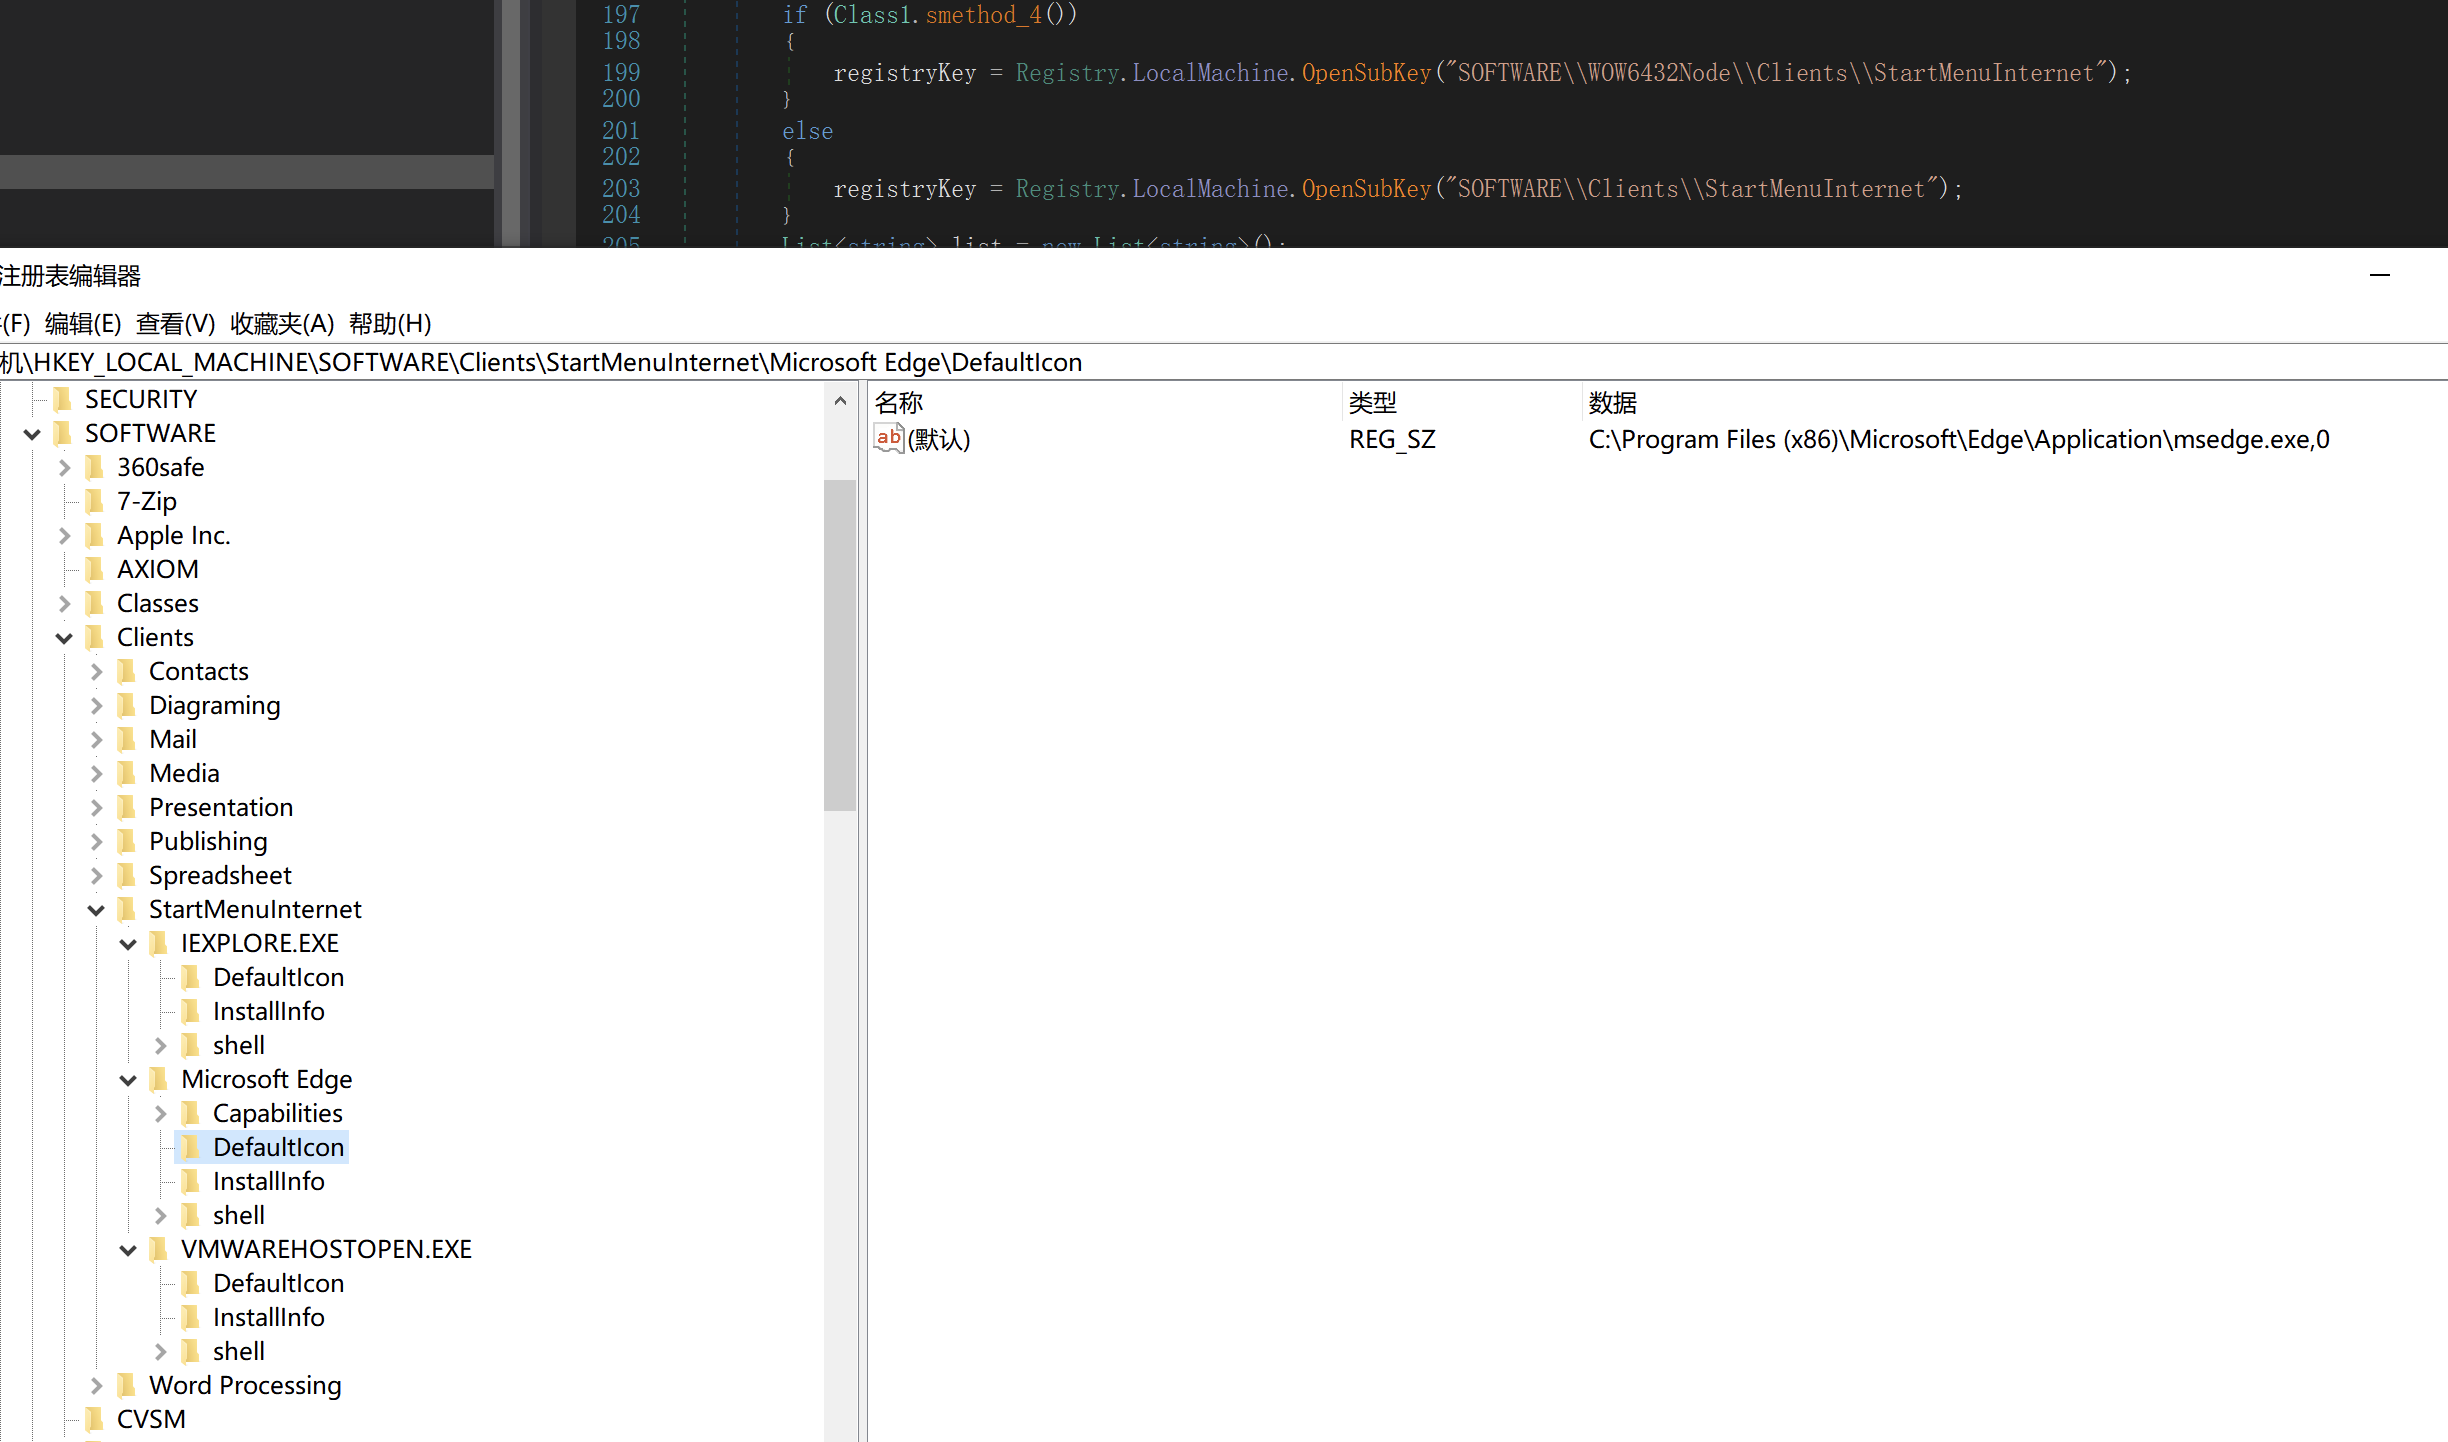Expand the Classes node
Image resolution: width=2448 pixels, height=1442 pixels.
64,604
